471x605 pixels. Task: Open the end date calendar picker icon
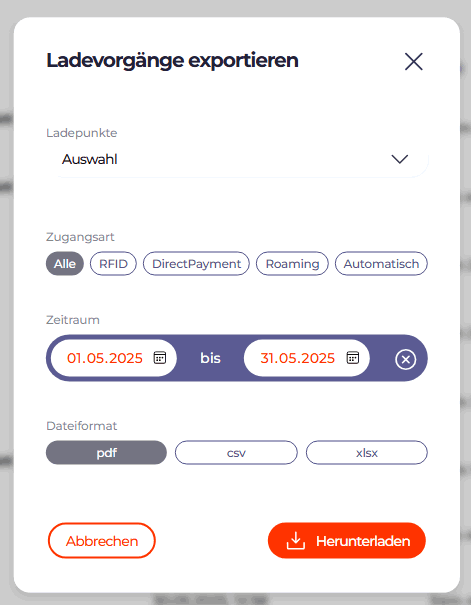[353, 357]
